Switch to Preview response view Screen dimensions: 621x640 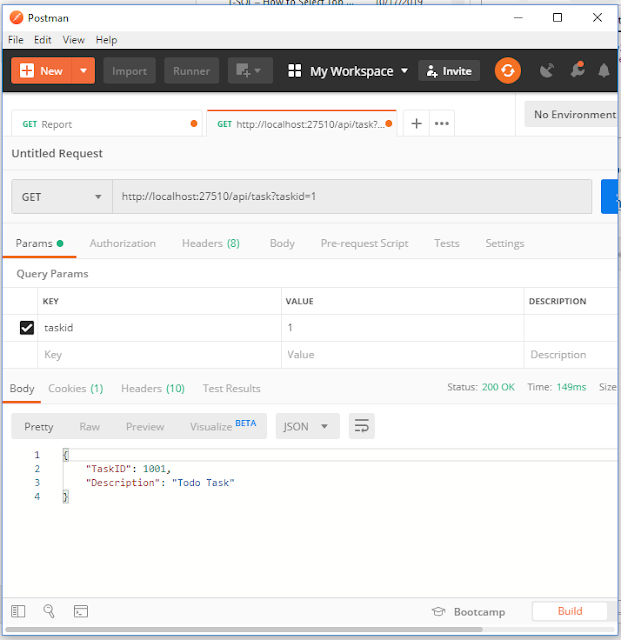pos(145,427)
